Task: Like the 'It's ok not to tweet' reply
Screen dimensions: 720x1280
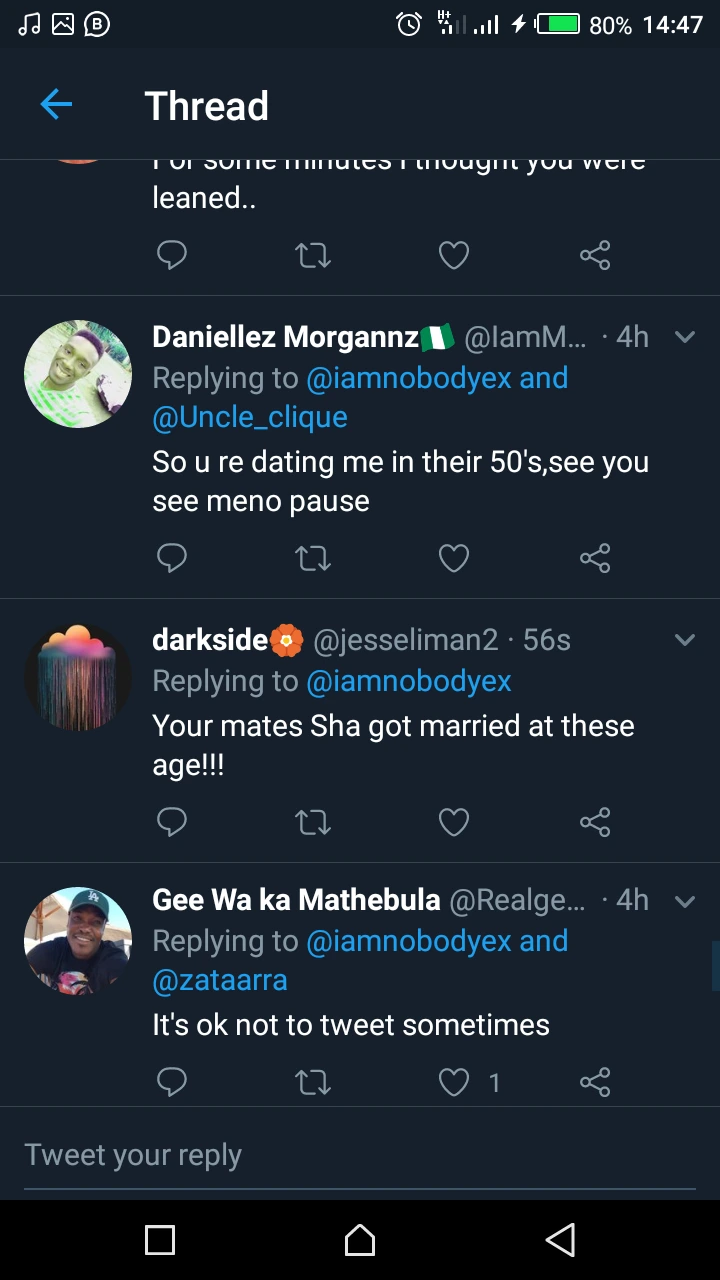Action: click(x=454, y=1082)
